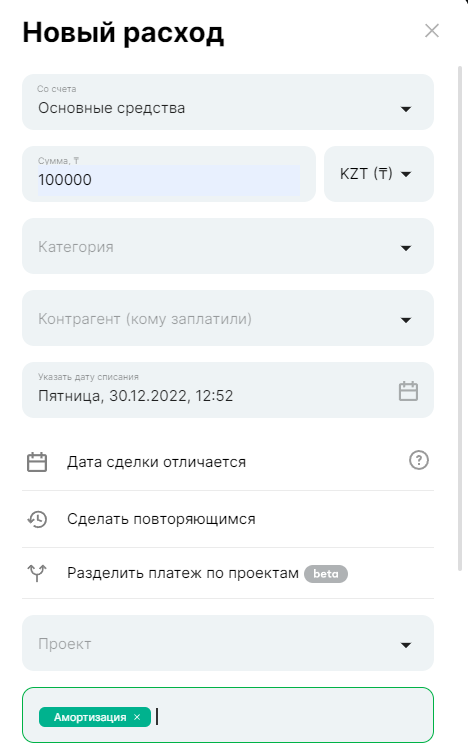Screen dimensions: 468x752
Task: Click calendar icon beside Дата сделки отличается
Action: coord(37,462)
